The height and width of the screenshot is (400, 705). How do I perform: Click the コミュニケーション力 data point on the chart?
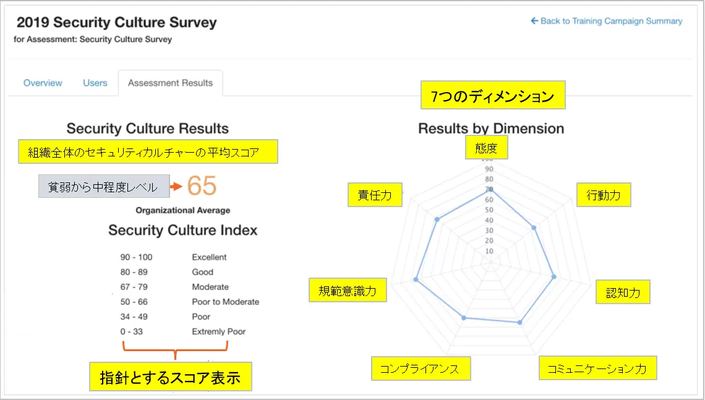[520, 322]
